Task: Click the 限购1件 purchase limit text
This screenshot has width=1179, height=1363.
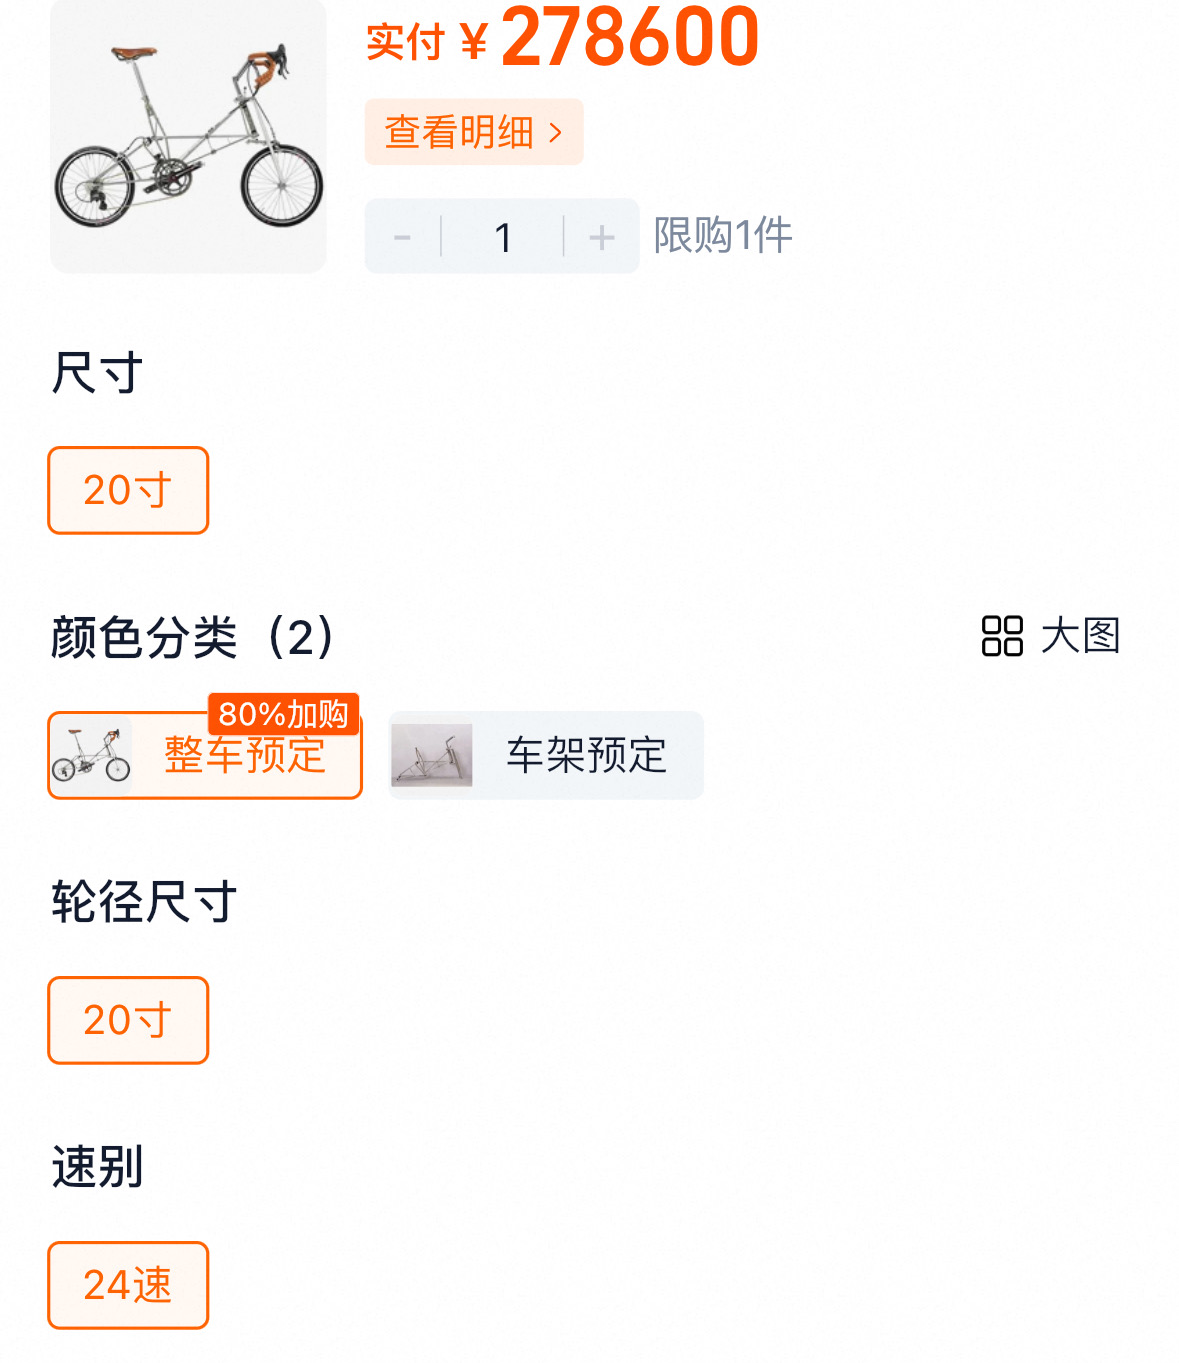Action: click(723, 236)
